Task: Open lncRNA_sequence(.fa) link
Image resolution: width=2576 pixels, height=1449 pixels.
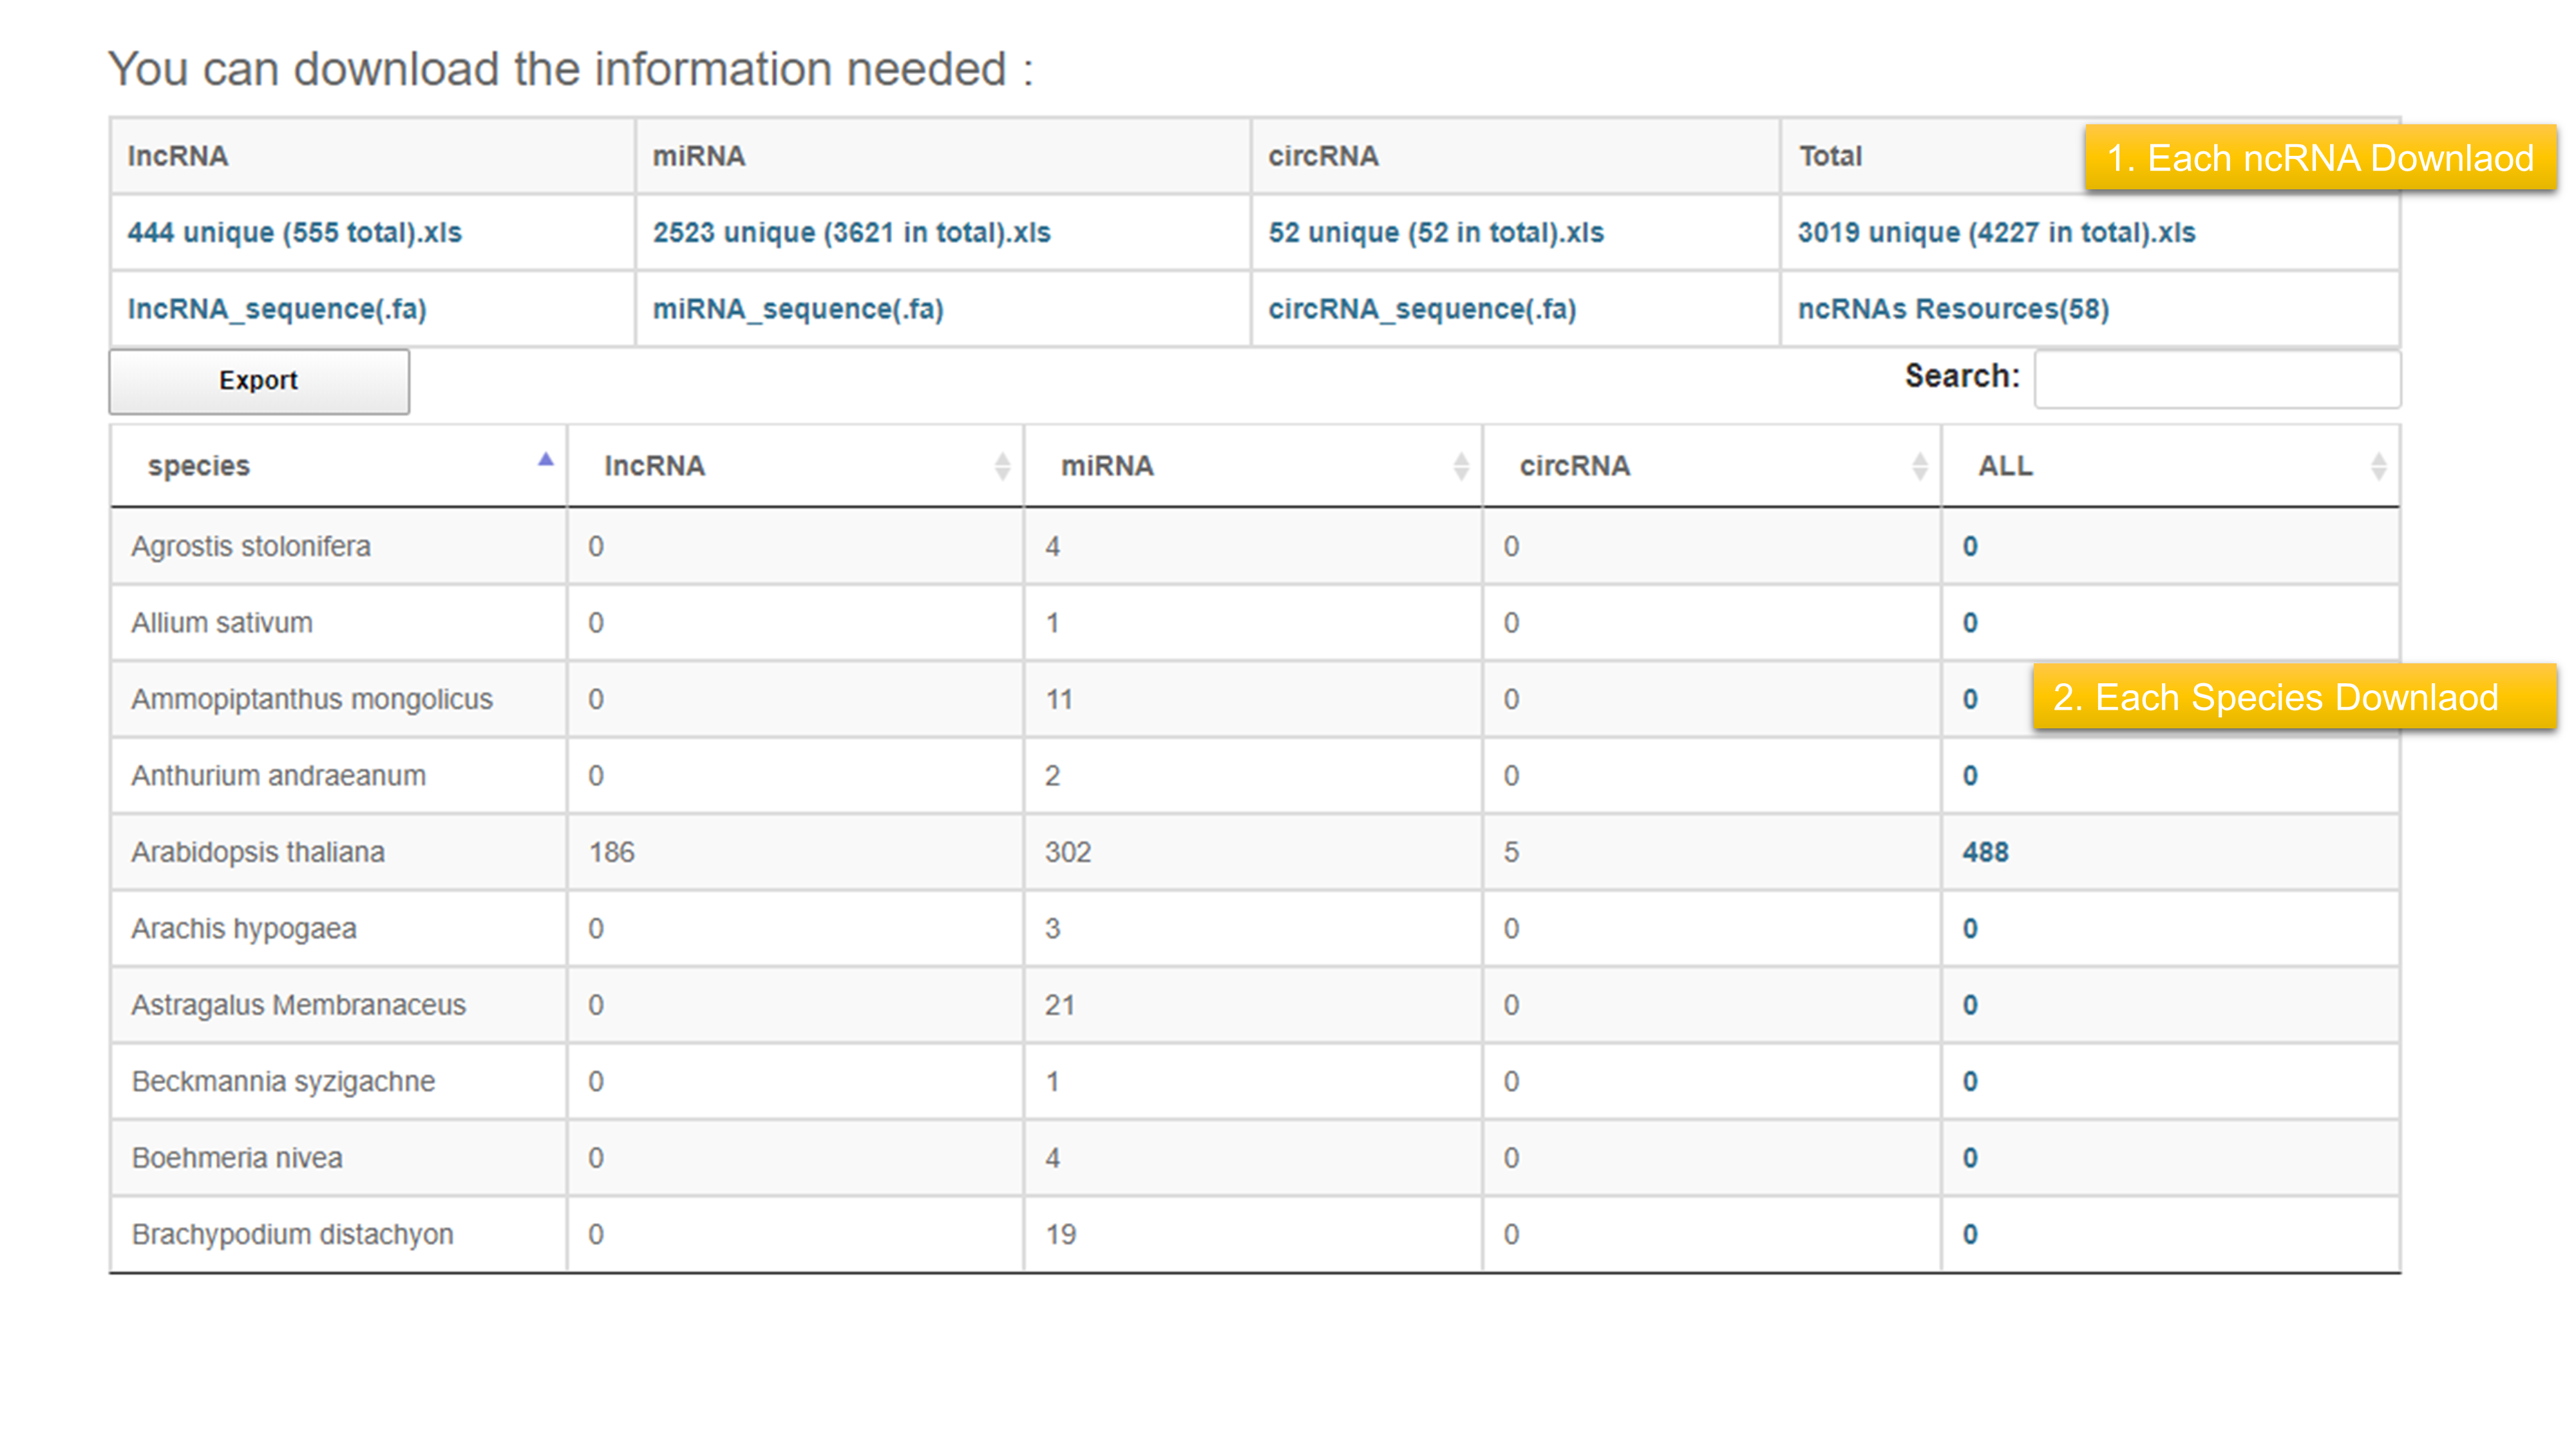Action: click(277, 309)
